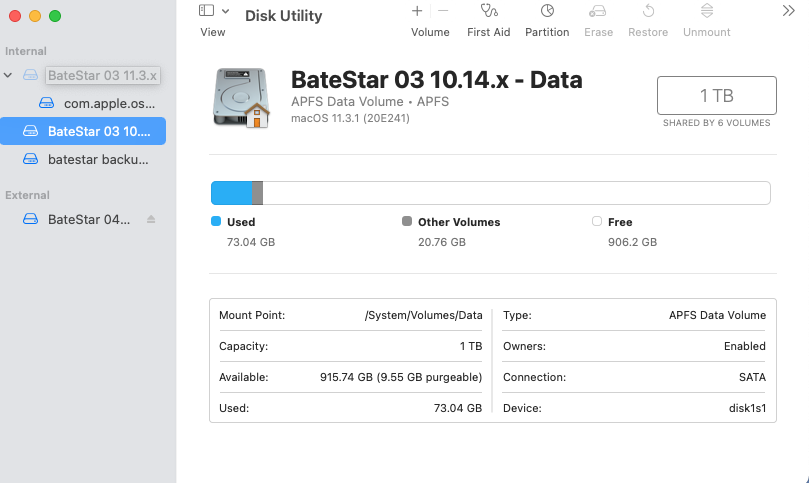Click the white Free legend swatch
The width and height of the screenshot is (809, 483).
pyautogui.click(x=597, y=221)
